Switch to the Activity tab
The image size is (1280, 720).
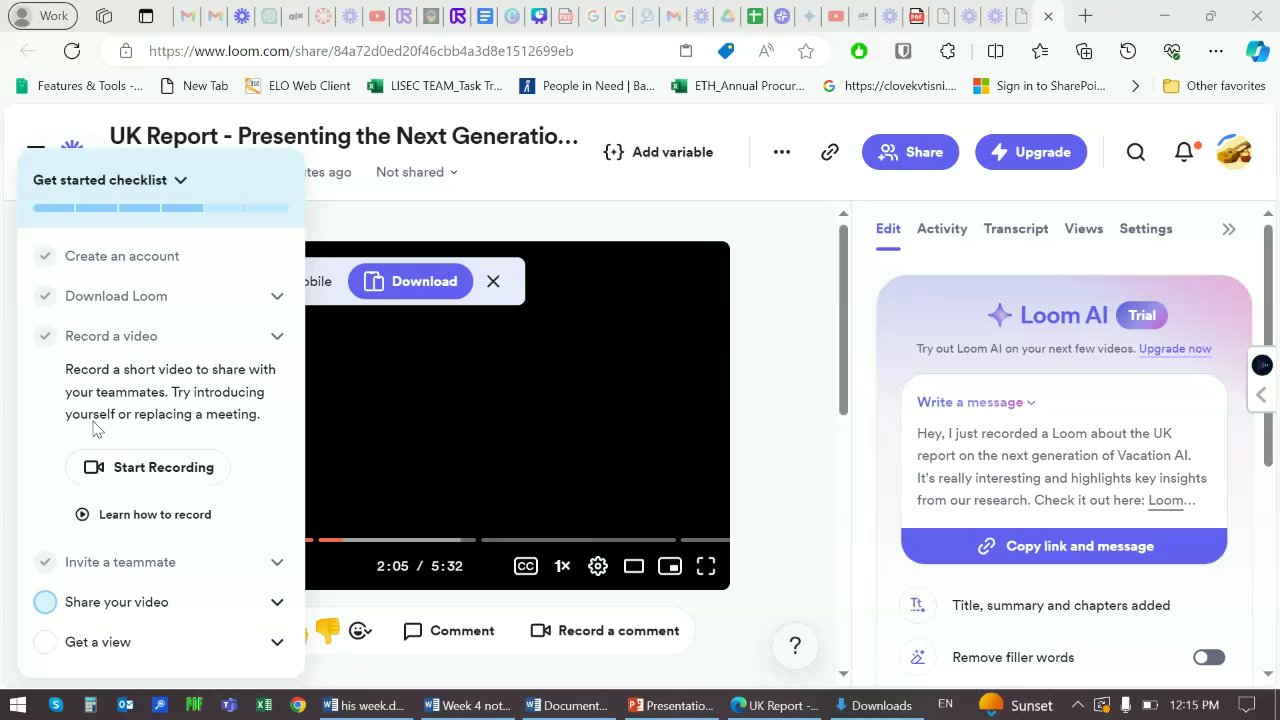[x=942, y=229]
